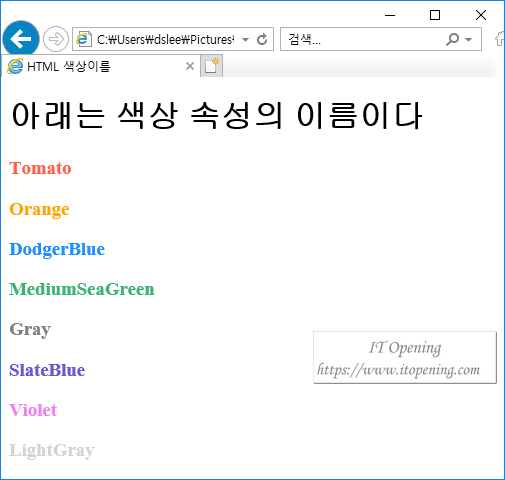This screenshot has width=505, height=480.
Task: Expand the address bar history dropdown
Action: pyautogui.click(x=245, y=40)
